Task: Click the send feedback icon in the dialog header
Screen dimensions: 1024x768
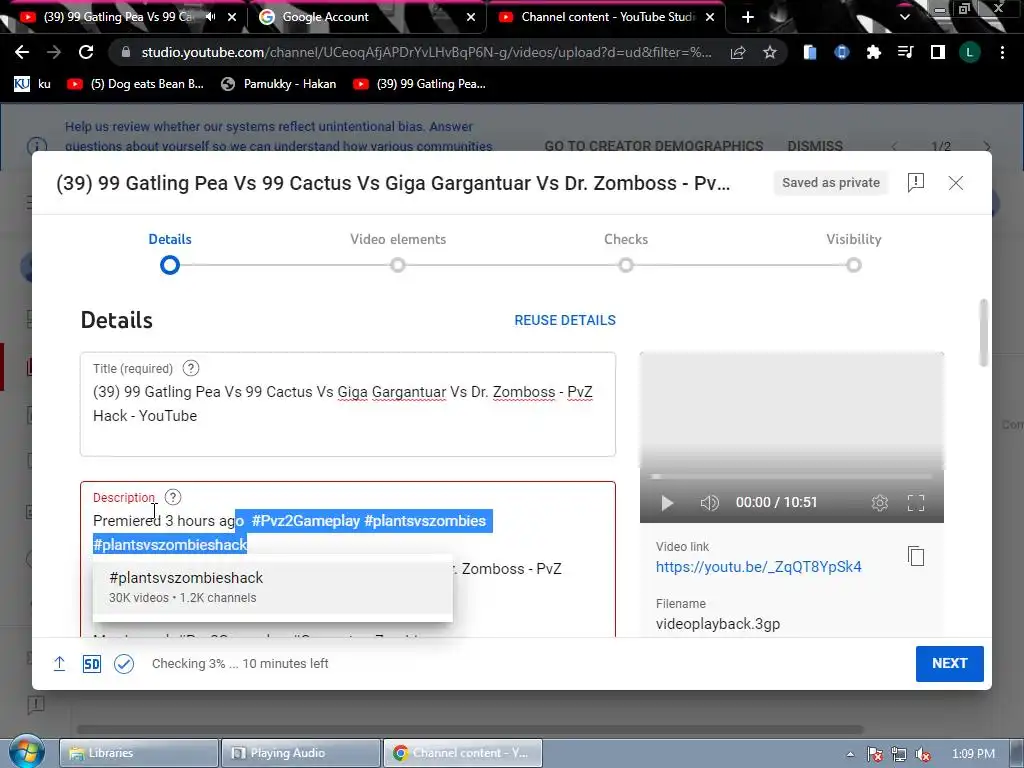Action: point(916,182)
